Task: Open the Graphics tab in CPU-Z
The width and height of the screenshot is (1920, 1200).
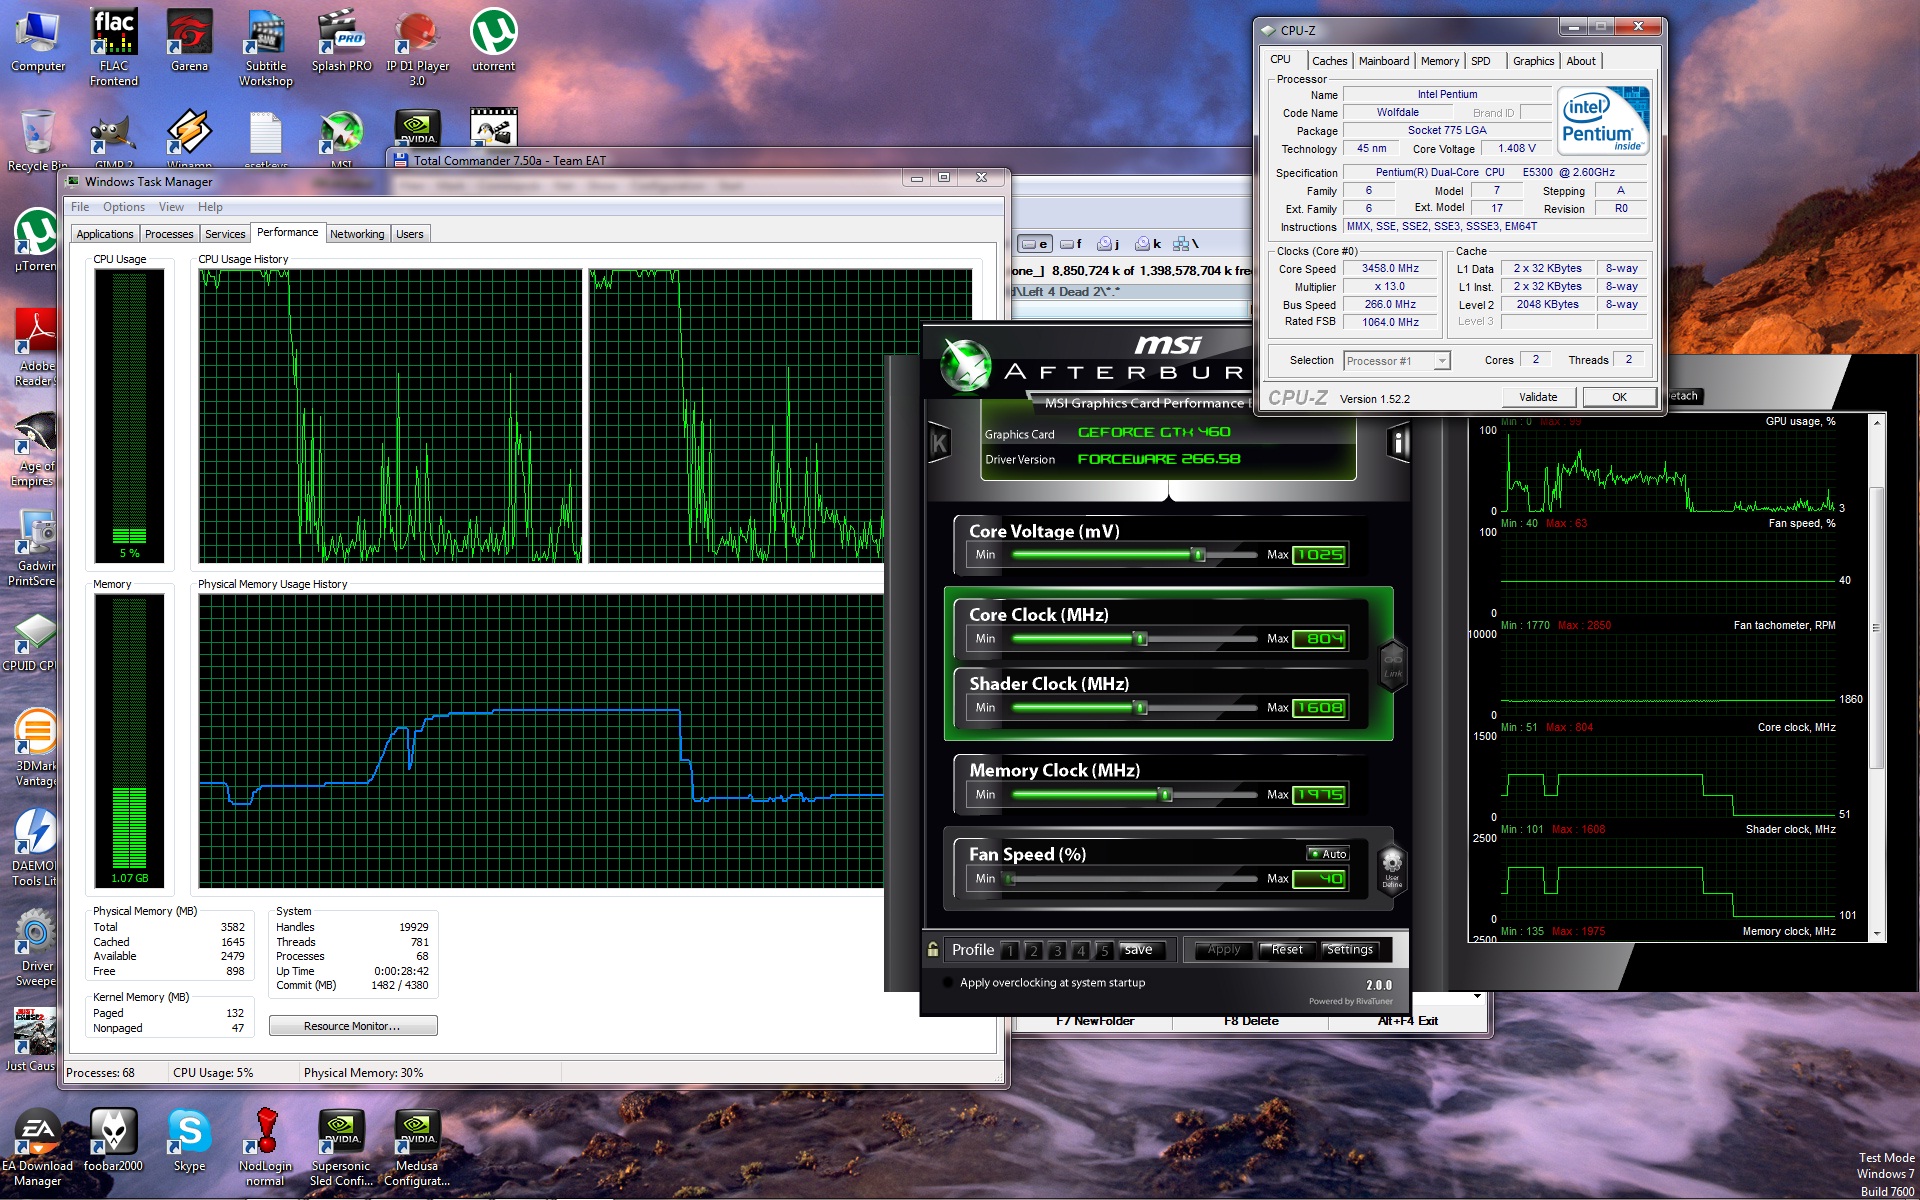Action: tap(1533, 61)
